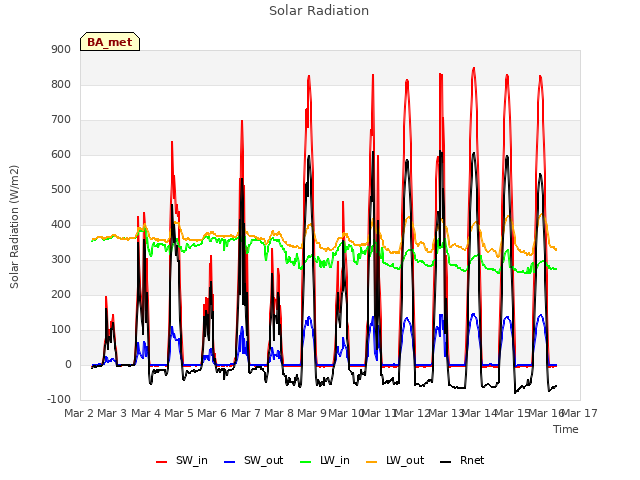This screenshot has width=640, height=480.
Task: Click the orange LW_out legend swatch
Action: 371,462
